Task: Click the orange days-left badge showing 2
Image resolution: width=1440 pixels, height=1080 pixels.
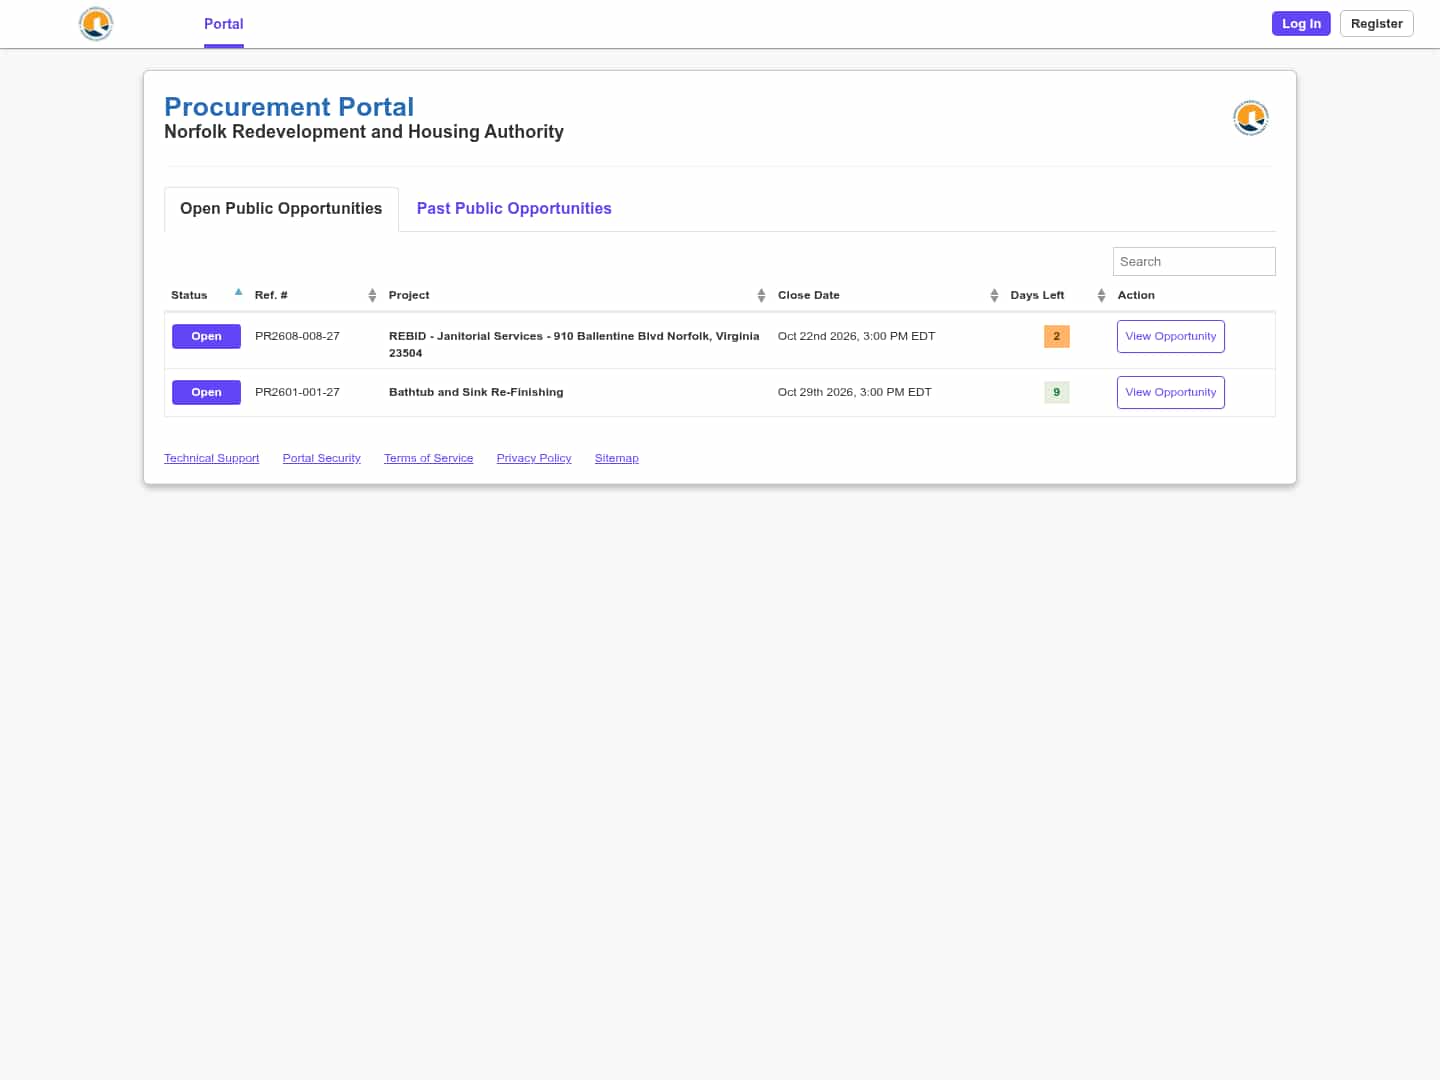Action: [x=1056, y=337]
